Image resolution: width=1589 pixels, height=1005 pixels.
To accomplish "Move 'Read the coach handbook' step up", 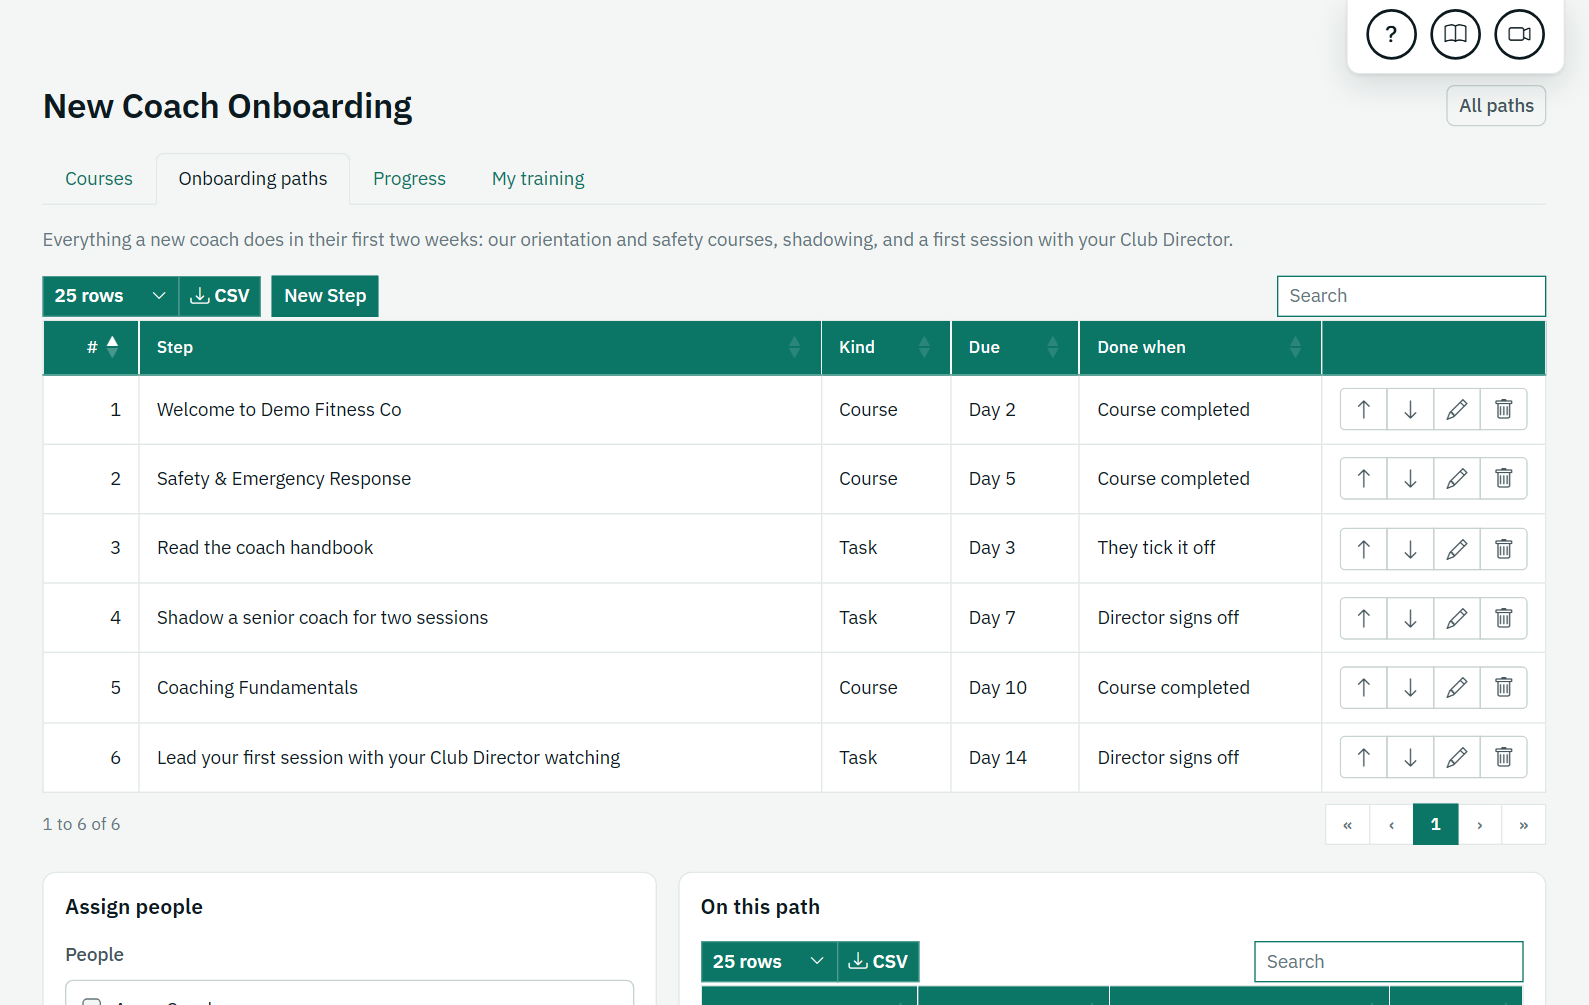I will pos(1363,548).
